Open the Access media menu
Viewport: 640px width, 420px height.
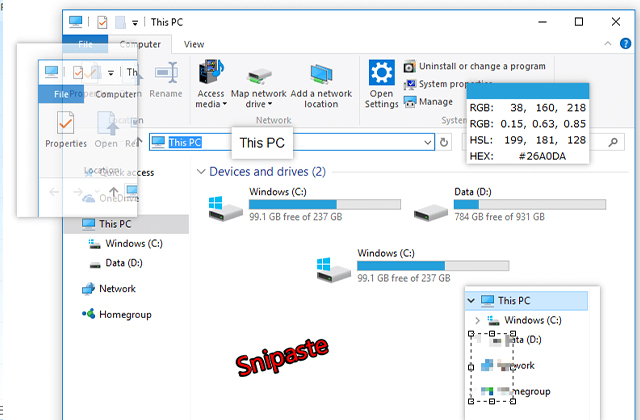(211, 83)
